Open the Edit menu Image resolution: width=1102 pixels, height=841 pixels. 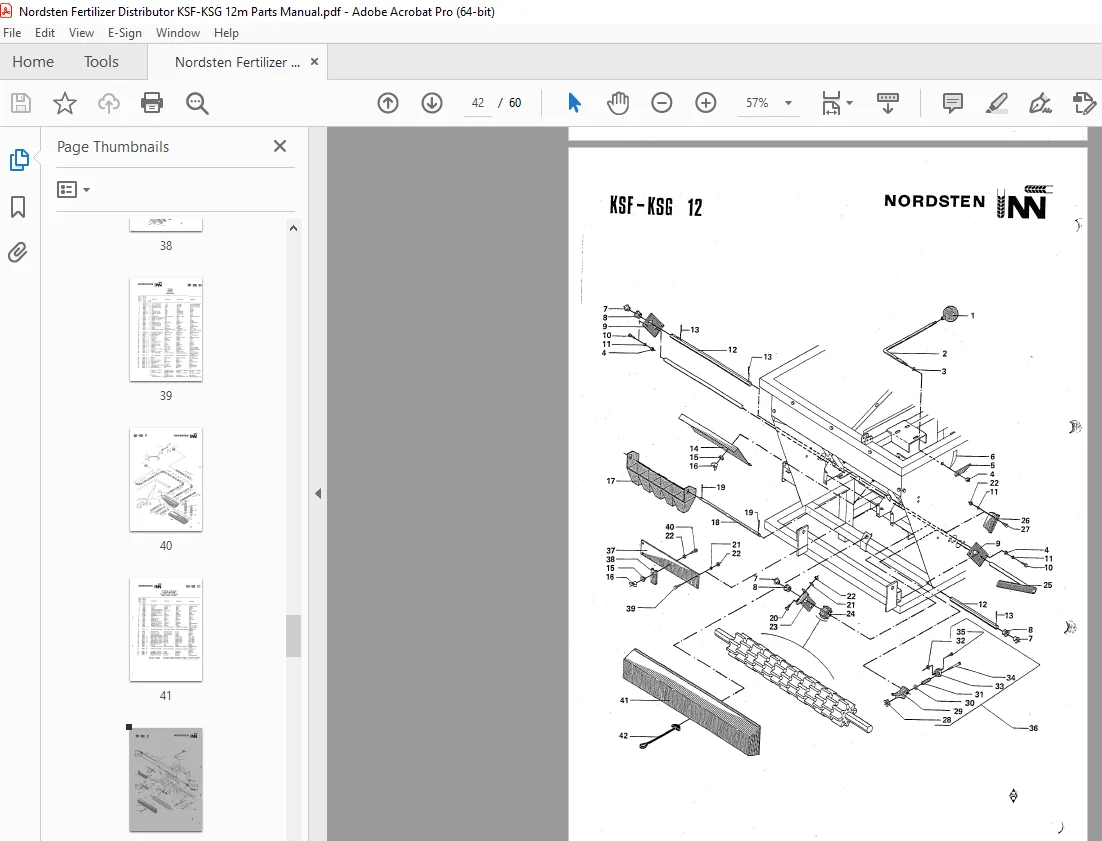click(x=44, y=33)
